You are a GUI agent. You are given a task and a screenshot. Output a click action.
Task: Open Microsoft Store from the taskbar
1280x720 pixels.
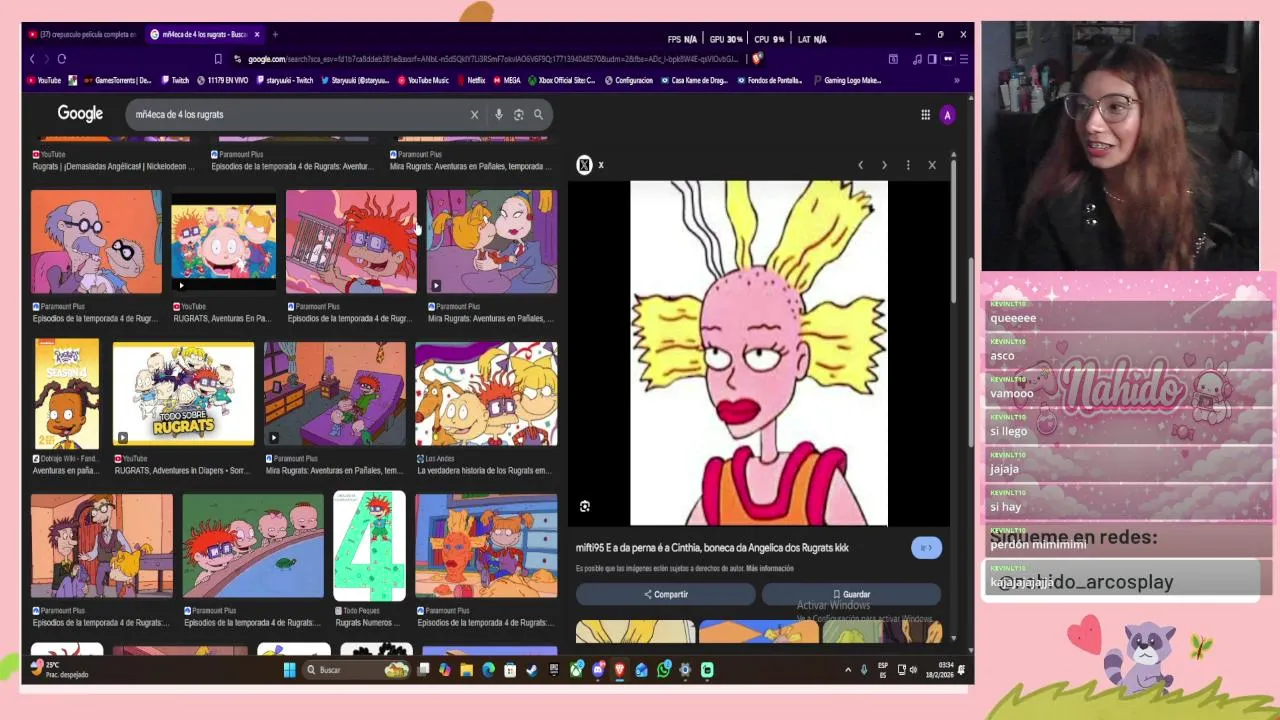point(510,670)
